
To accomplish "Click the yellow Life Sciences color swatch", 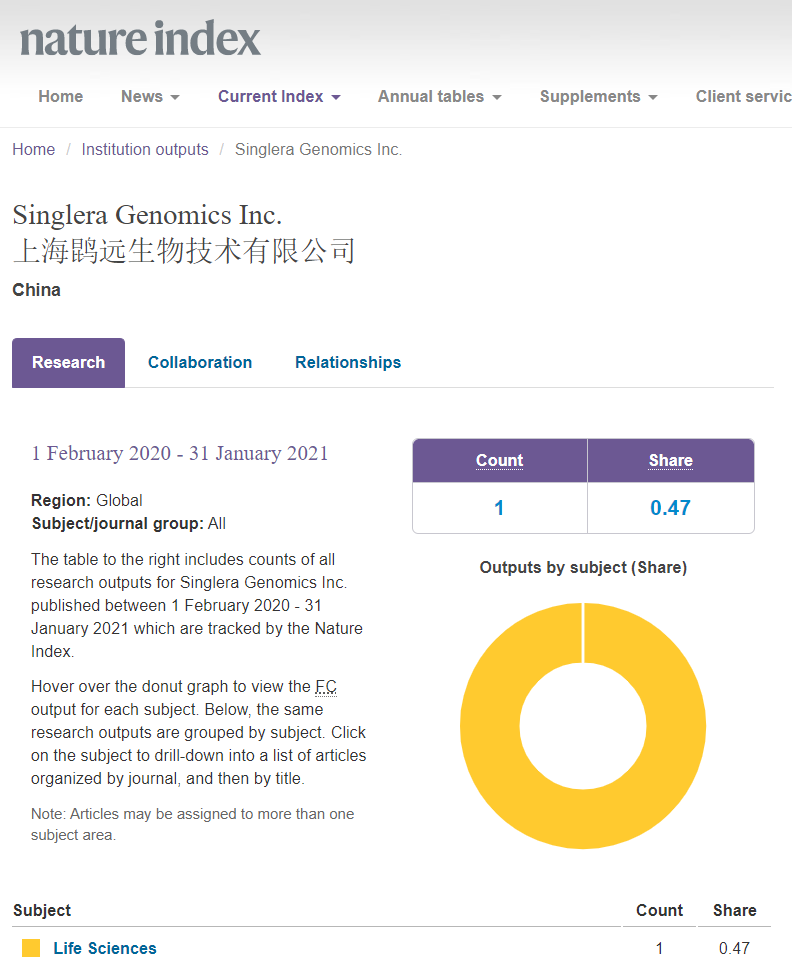I will (31, 948).
